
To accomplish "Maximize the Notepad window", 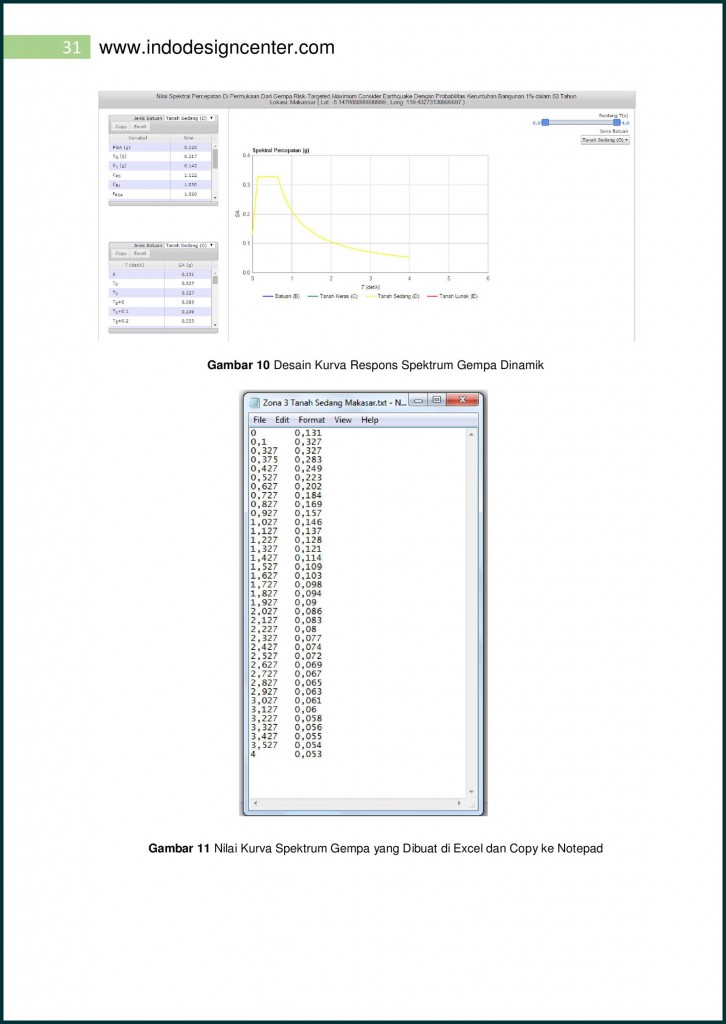I will [x=437, y=400].
